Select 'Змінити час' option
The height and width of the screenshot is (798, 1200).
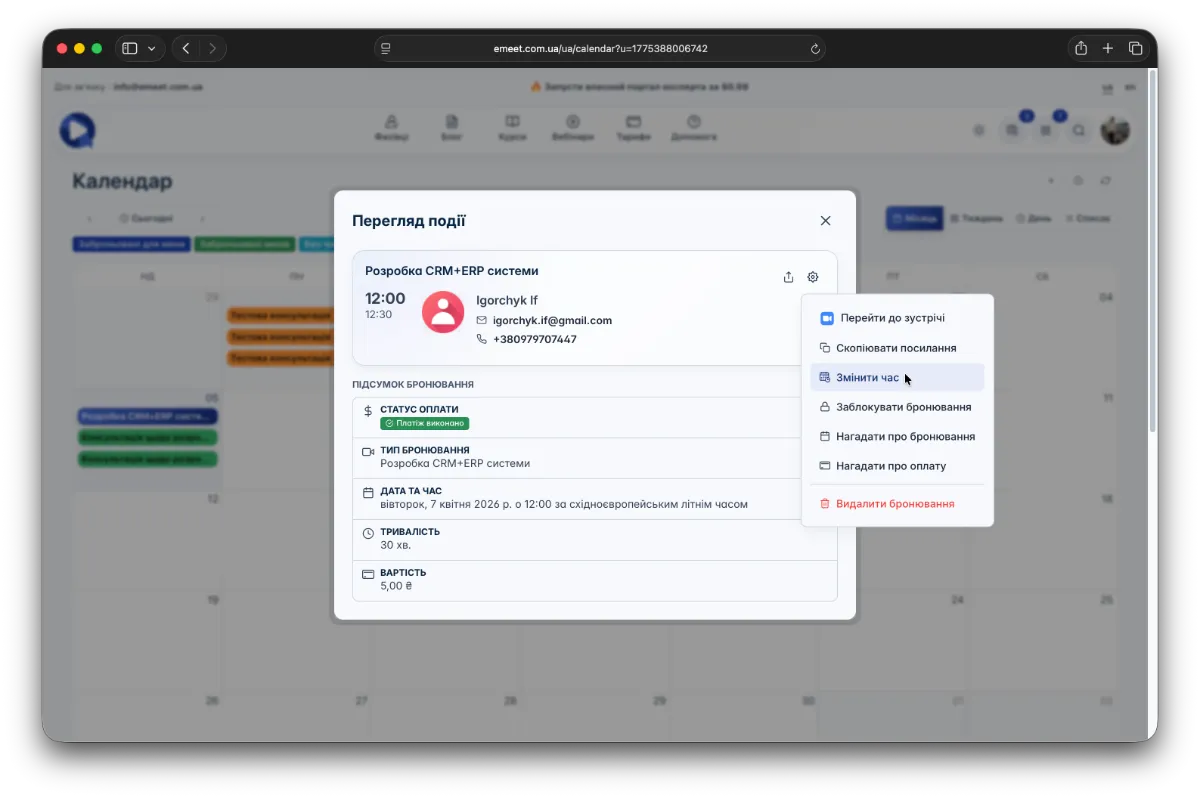867,377
